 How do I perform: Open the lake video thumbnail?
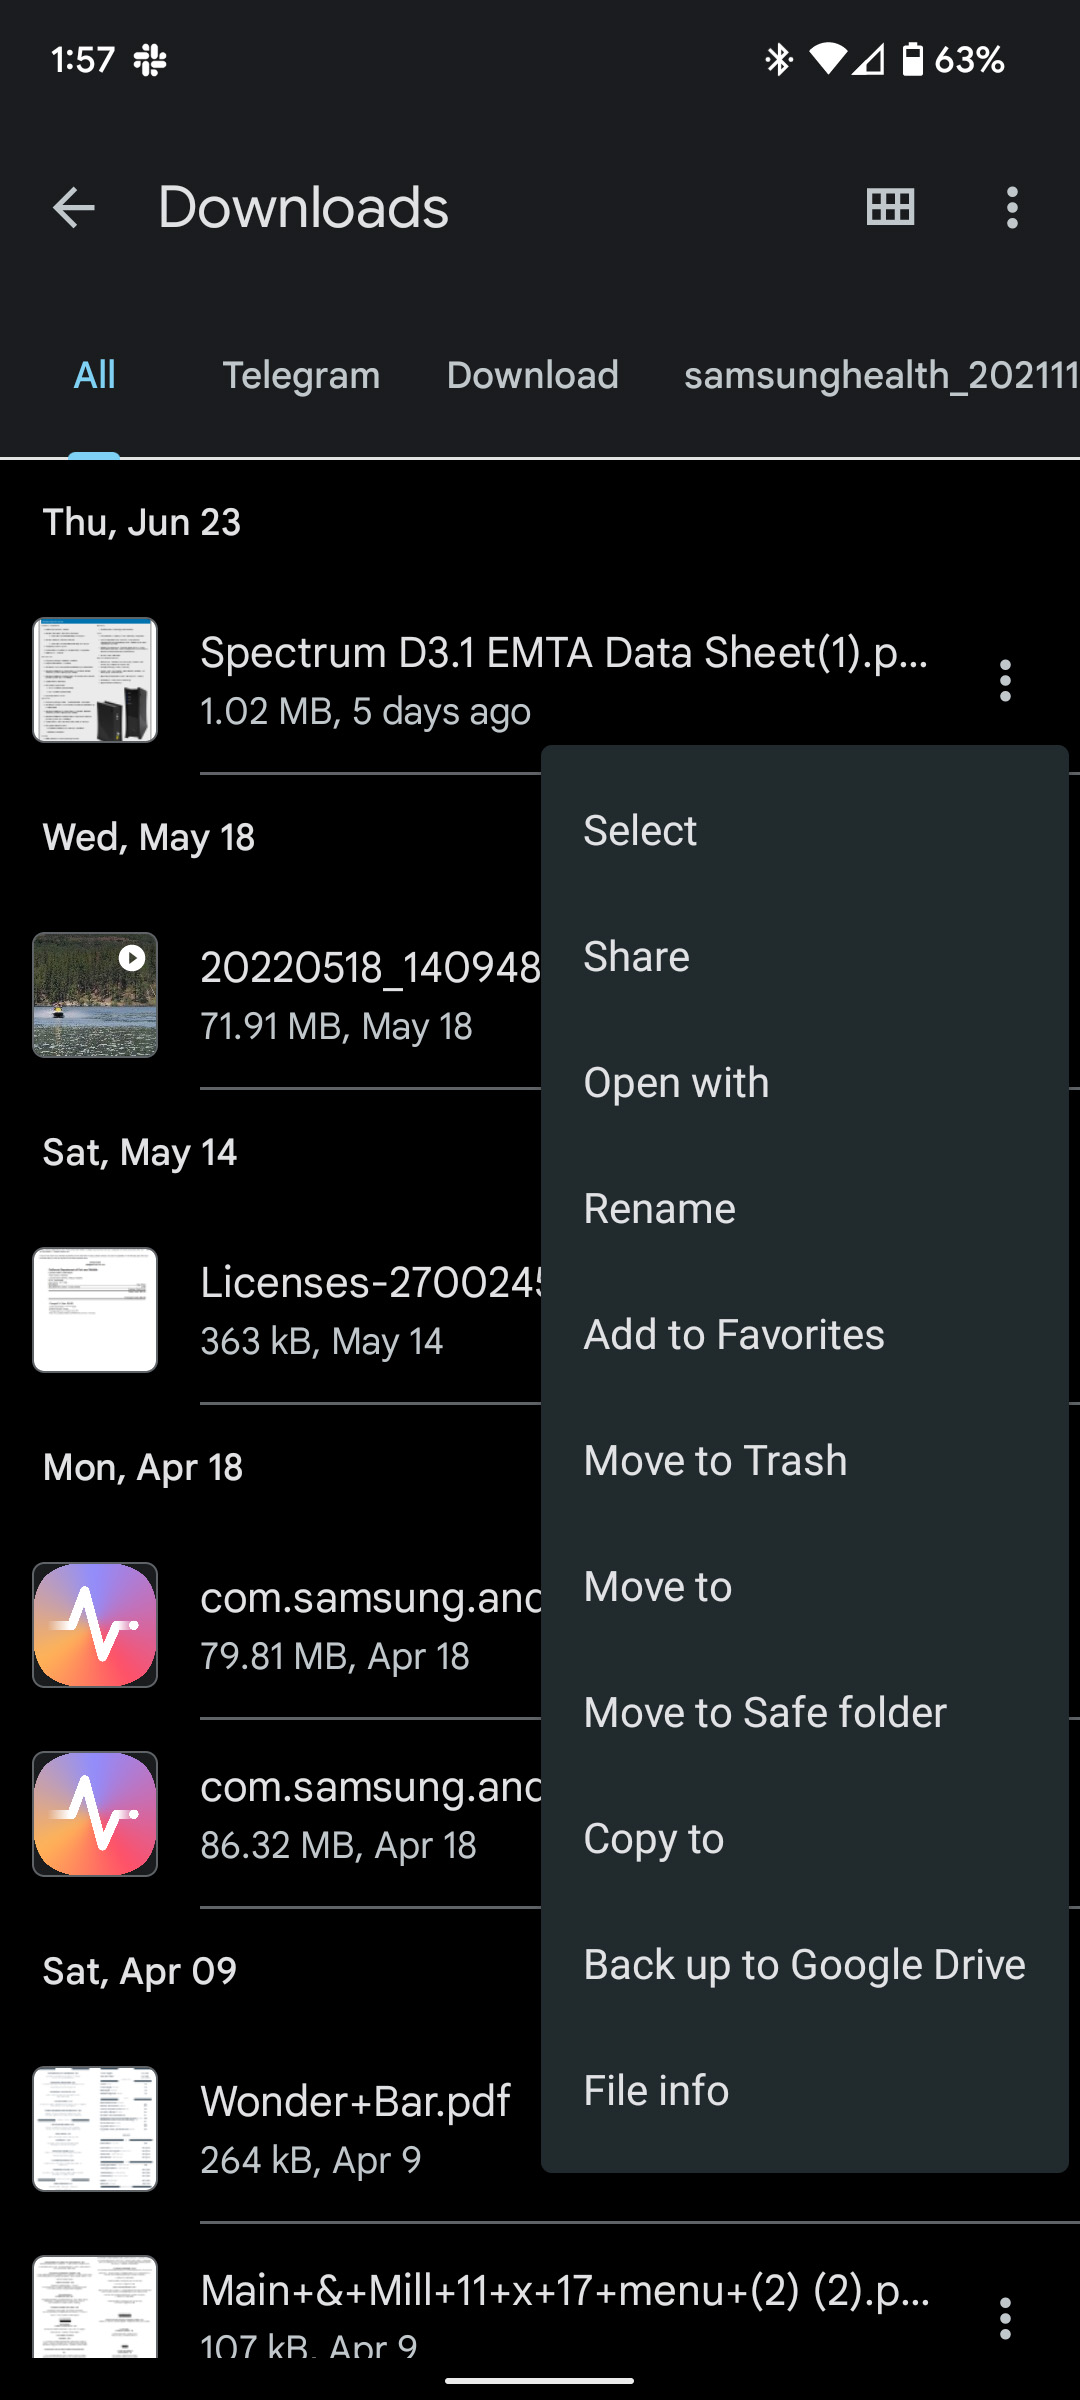(x=95, y=995)
